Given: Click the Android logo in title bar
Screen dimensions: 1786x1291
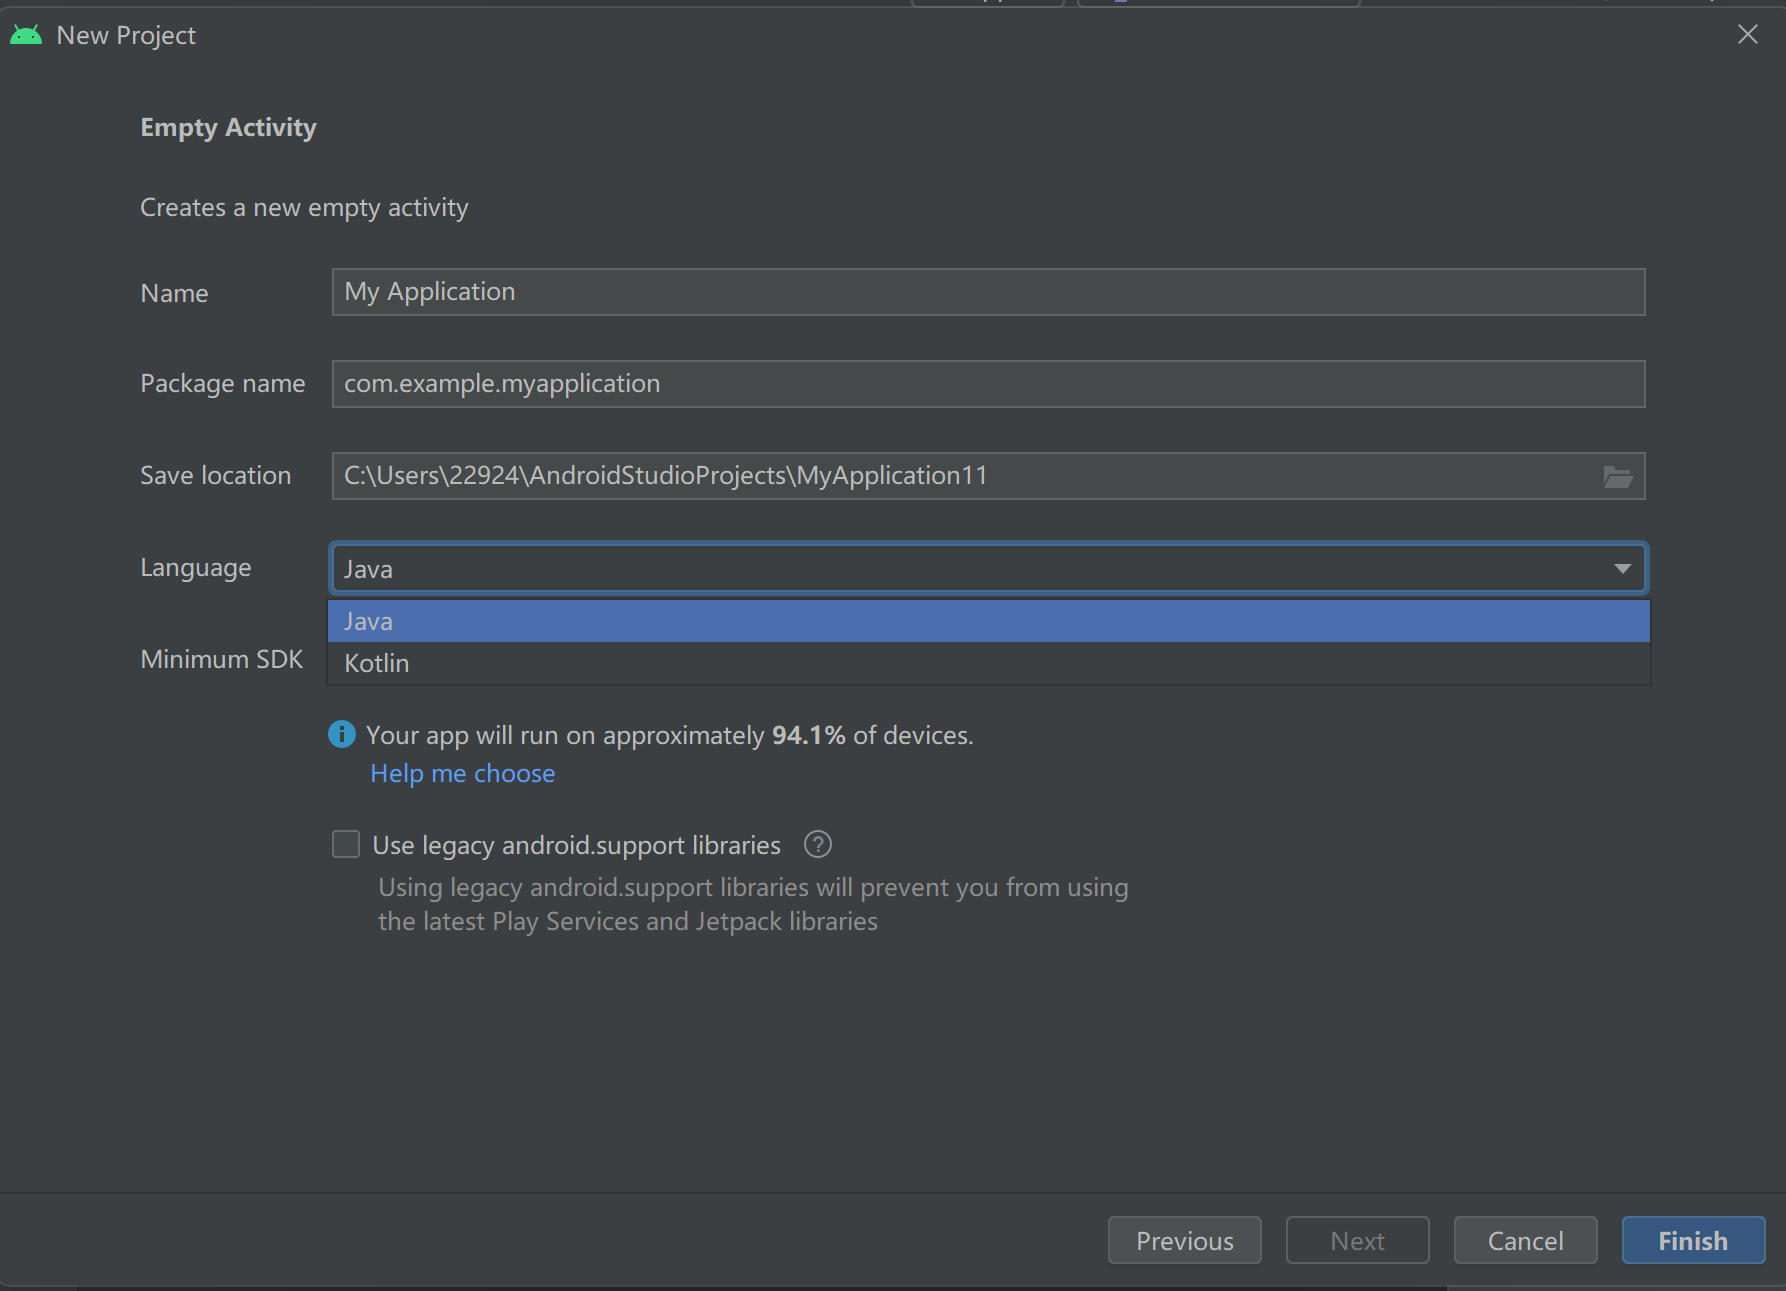Looking at the screenshot, I should 26,35.
